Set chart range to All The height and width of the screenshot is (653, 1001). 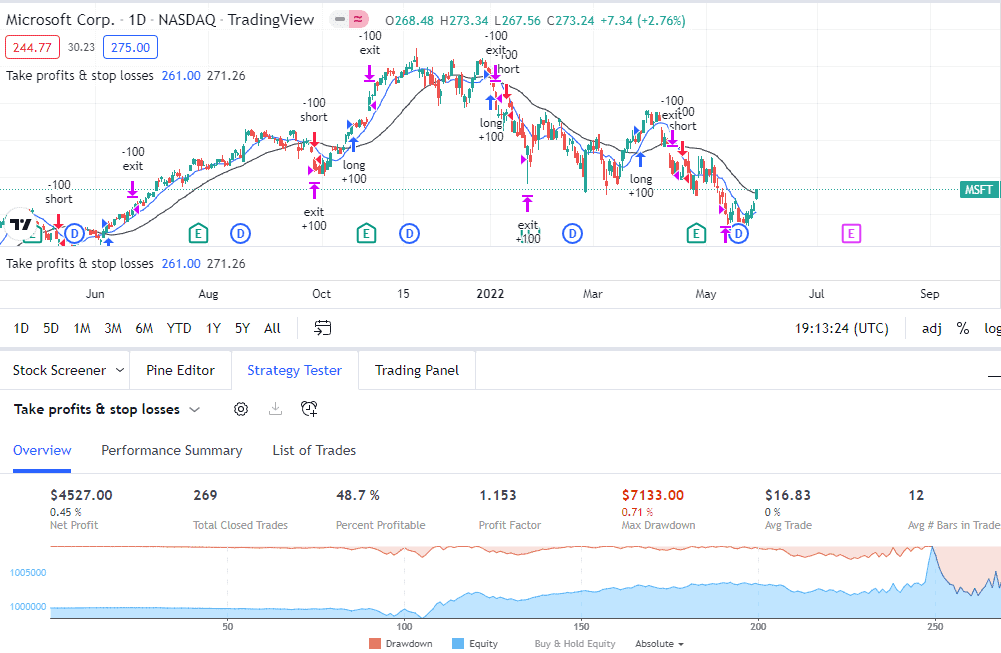pos(272,328)
